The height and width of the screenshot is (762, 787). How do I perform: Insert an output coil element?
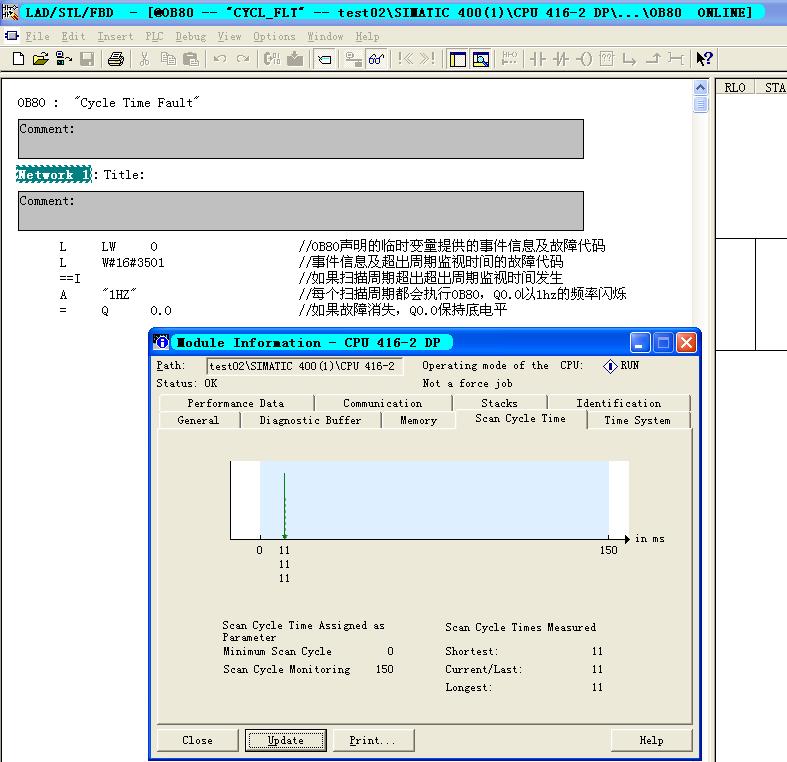pyautogui.click(x=584, y=59)
